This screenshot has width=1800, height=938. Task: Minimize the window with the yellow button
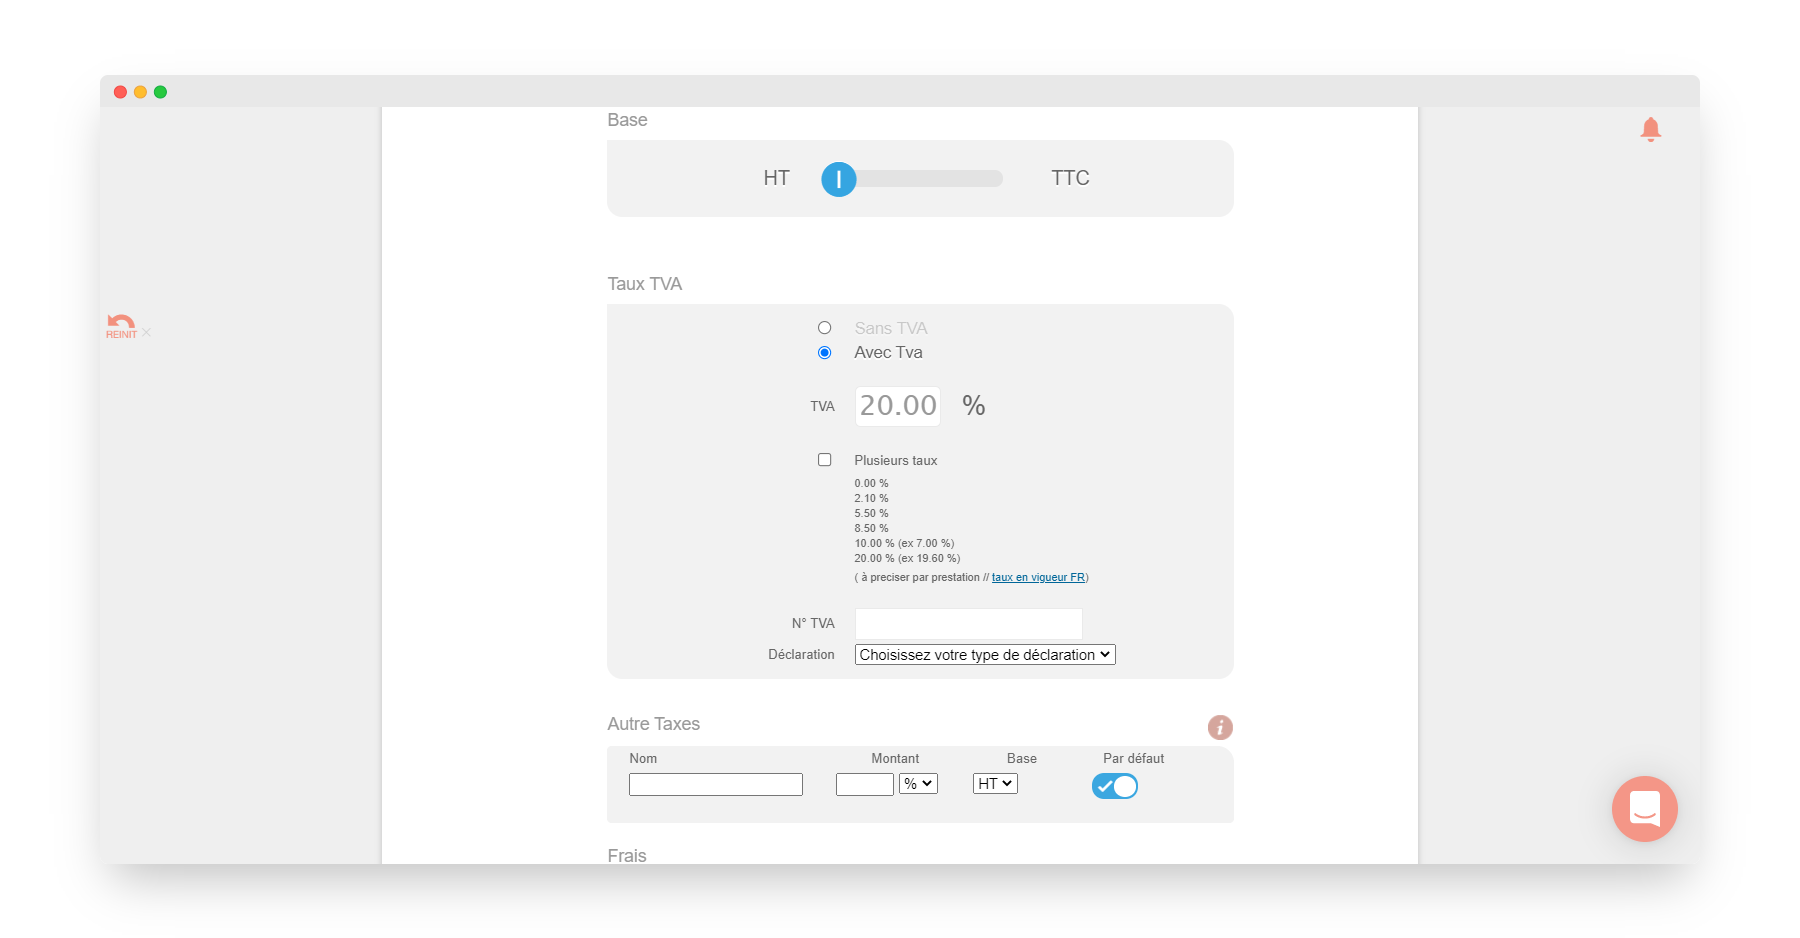tap(140, 92)
